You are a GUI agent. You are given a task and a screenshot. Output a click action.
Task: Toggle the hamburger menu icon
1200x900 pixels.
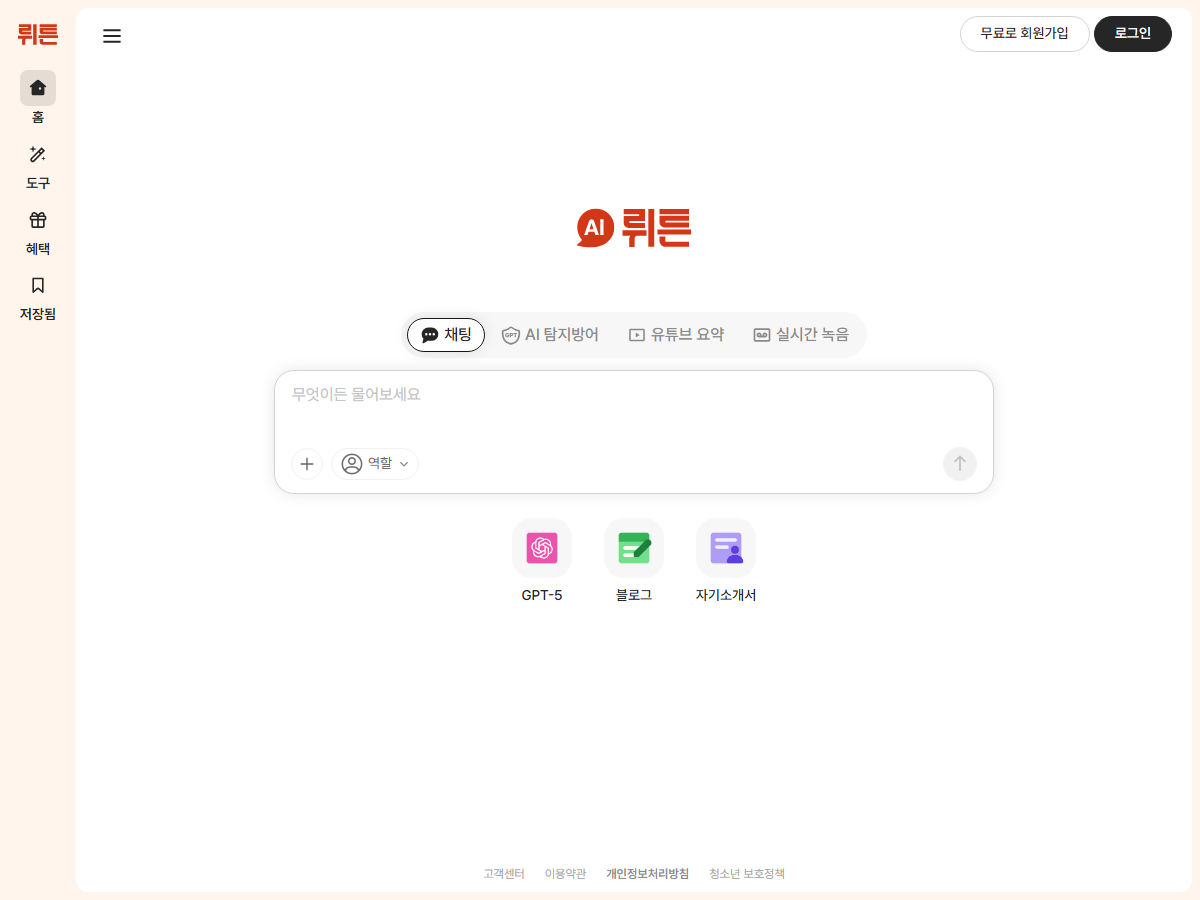click(x=112, y=36)
